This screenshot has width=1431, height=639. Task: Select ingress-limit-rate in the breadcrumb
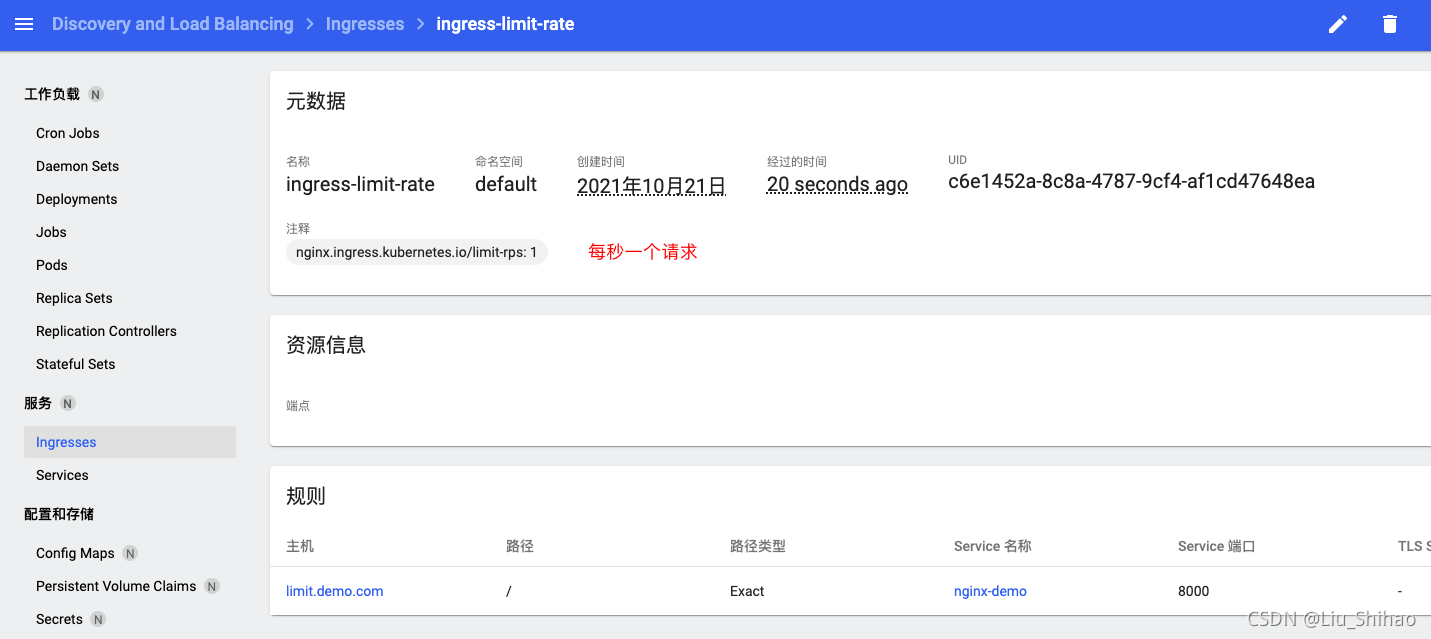click(505, 24)
